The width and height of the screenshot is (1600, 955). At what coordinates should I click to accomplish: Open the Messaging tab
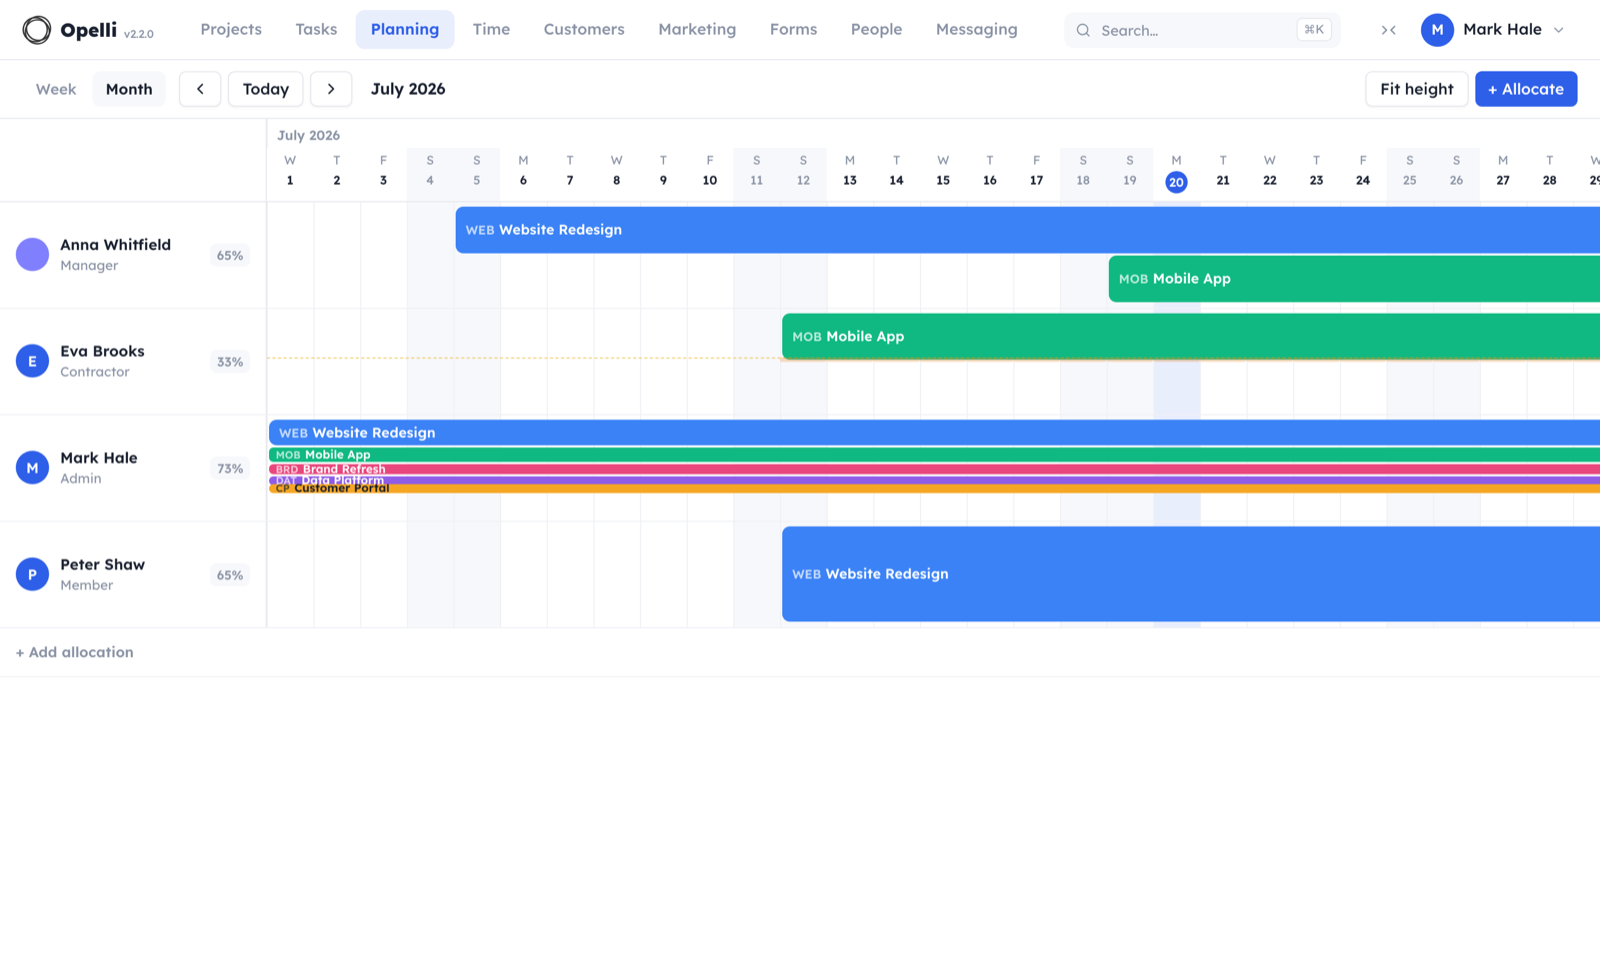pyautogui.click(x=977, y=30)
